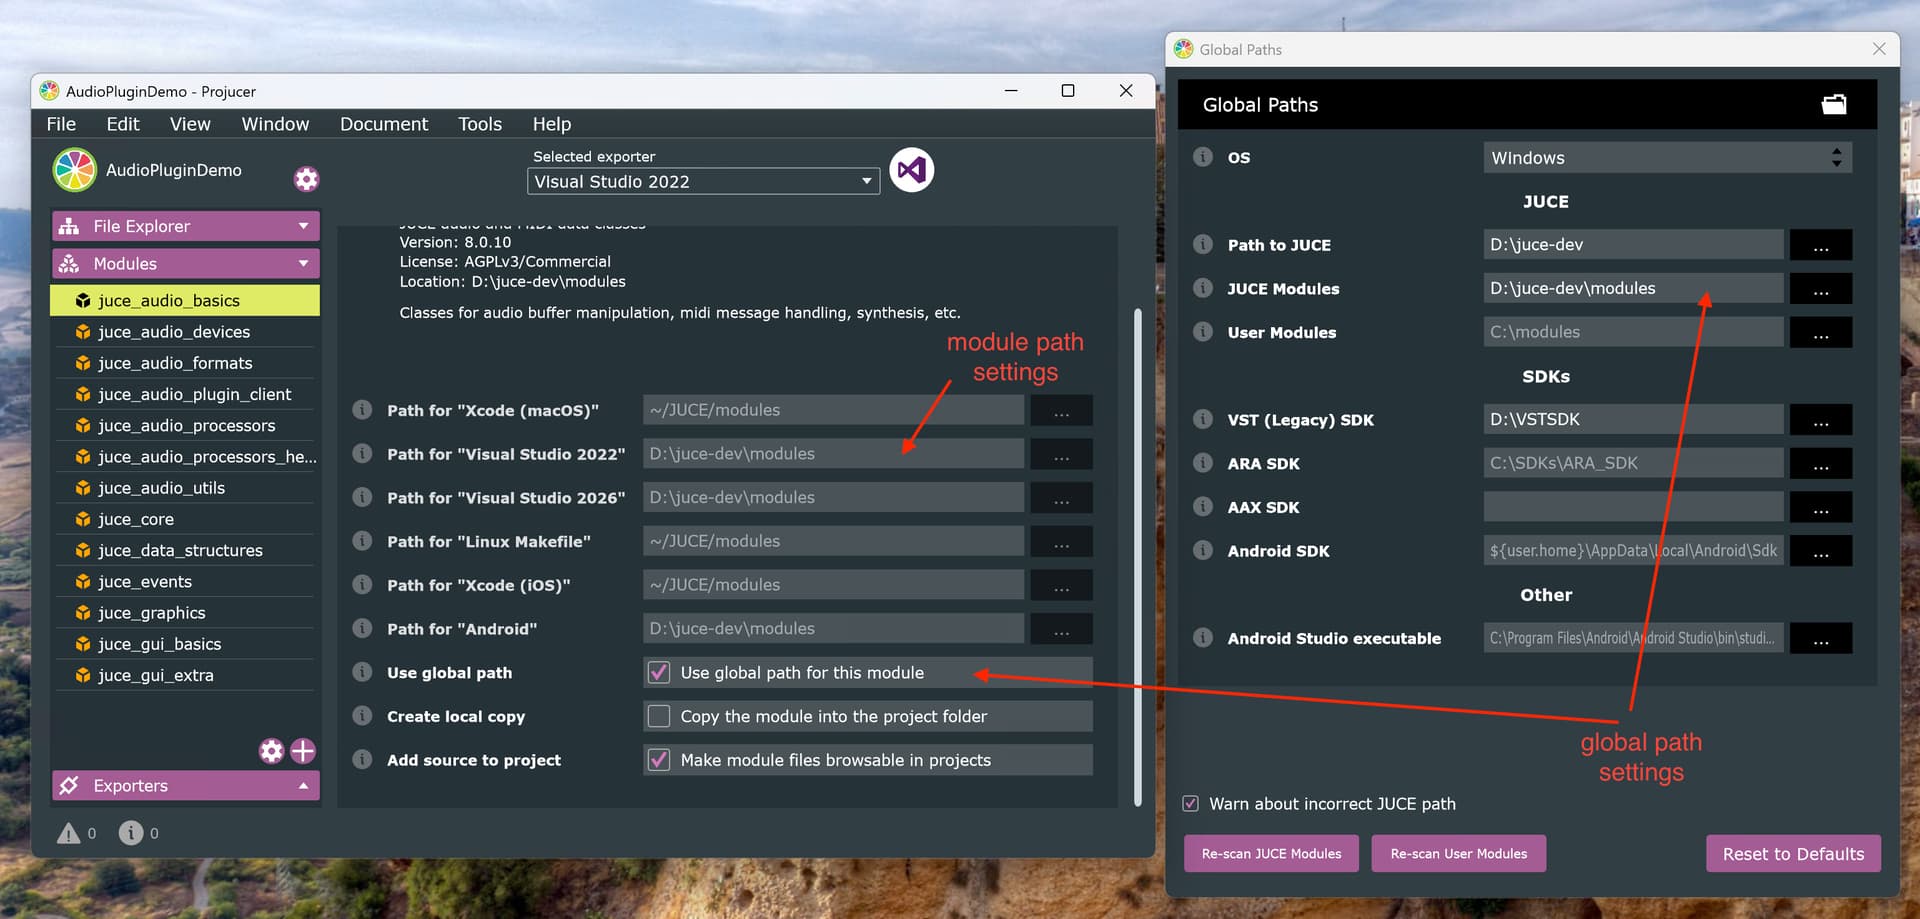Open the Tools menu
Image resolution: width=1920 pixels, height=919 pixels.
coord(479,123)
